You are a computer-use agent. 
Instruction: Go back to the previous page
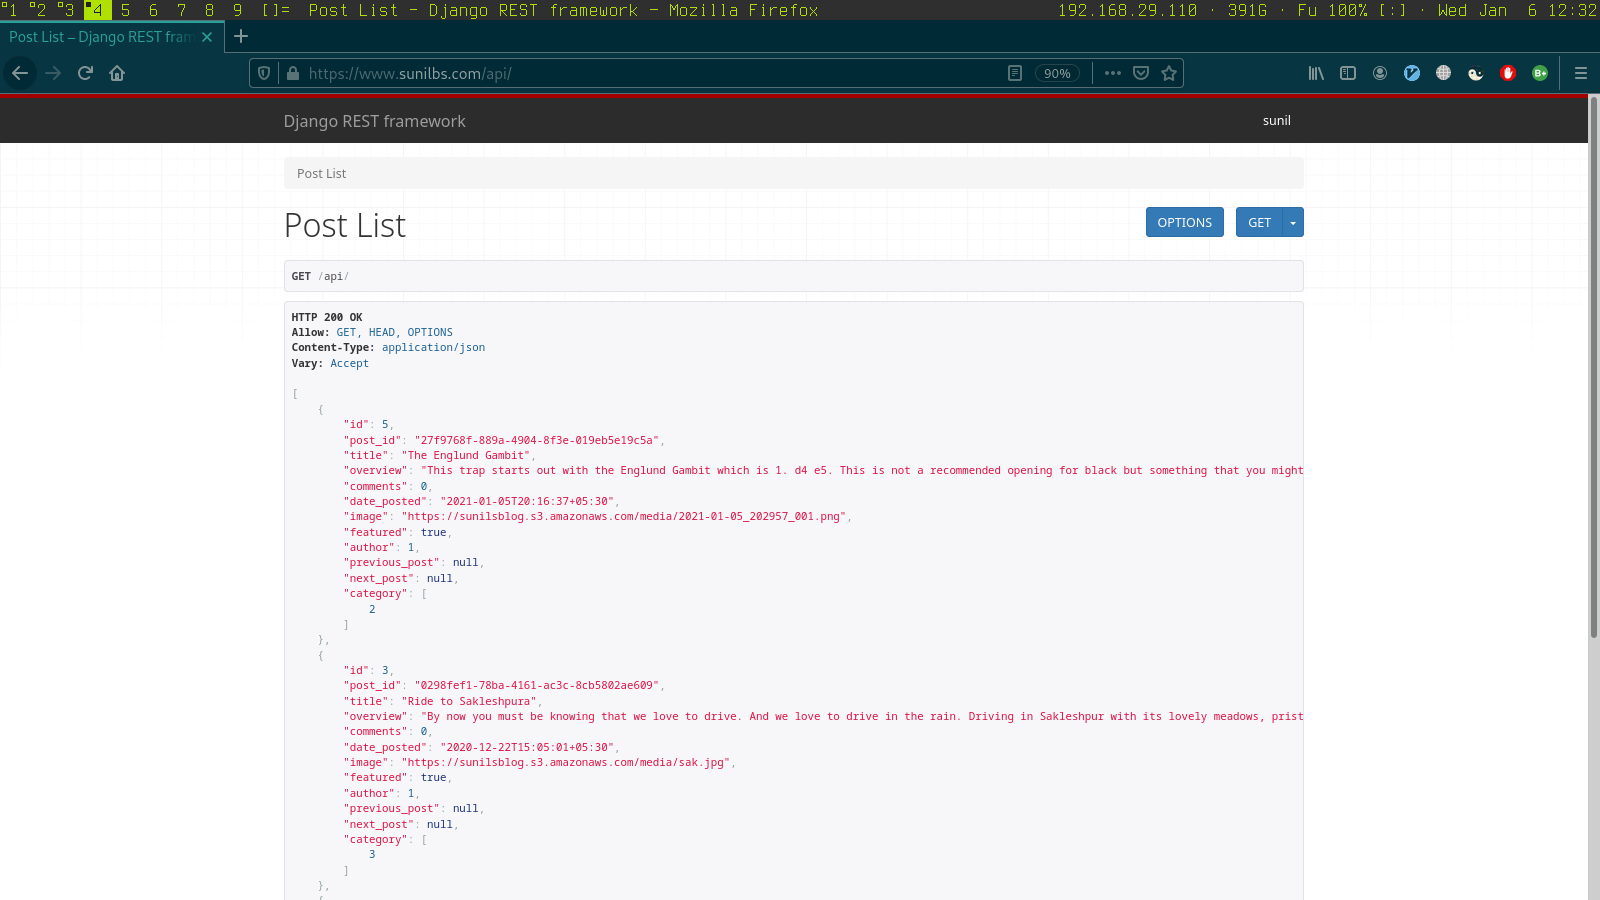pos(20,73)
